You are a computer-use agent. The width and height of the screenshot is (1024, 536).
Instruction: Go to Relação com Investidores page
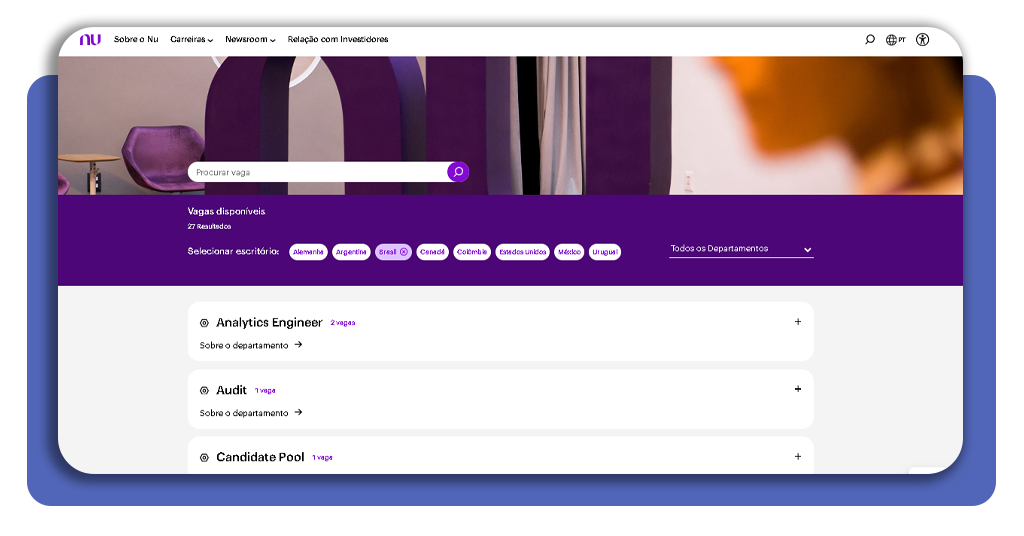coord(338,40)
